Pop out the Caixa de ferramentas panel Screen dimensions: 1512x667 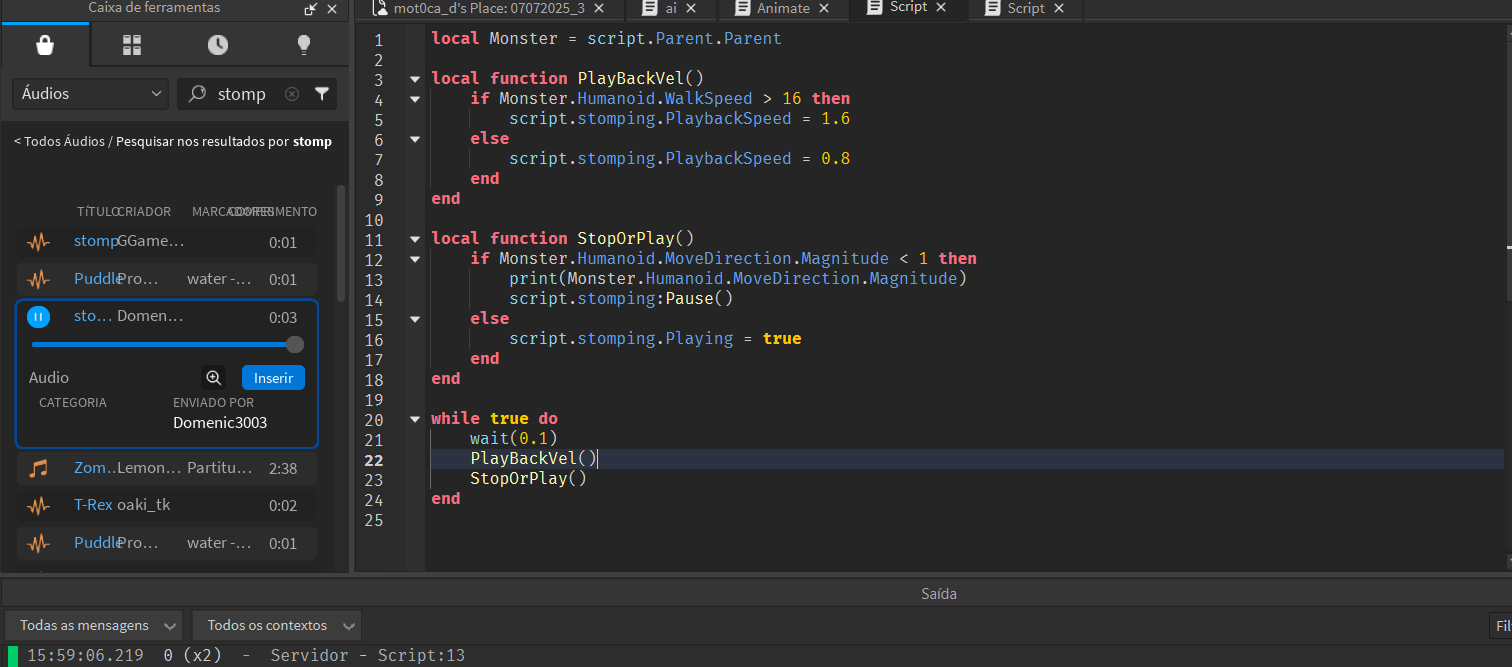click(311, 9)
